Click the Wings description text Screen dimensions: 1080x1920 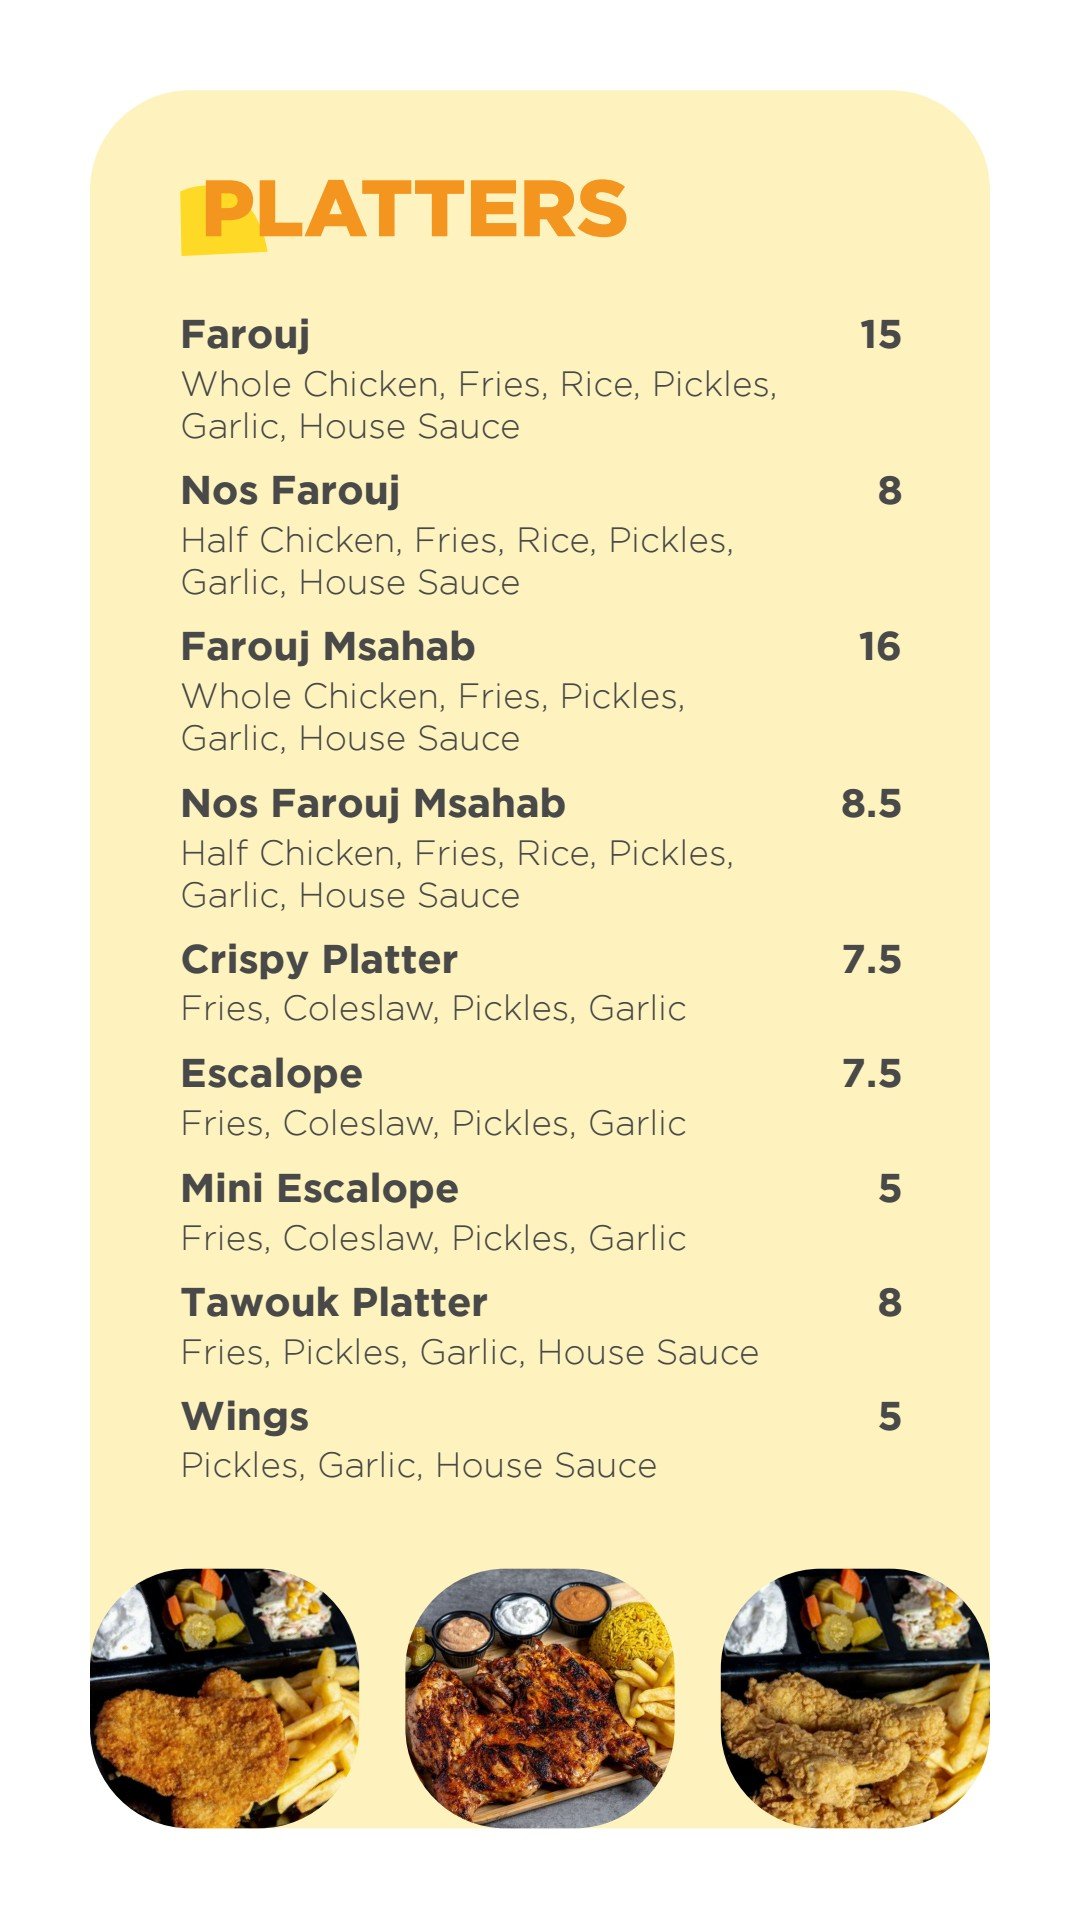click(x=418, y=1465)
